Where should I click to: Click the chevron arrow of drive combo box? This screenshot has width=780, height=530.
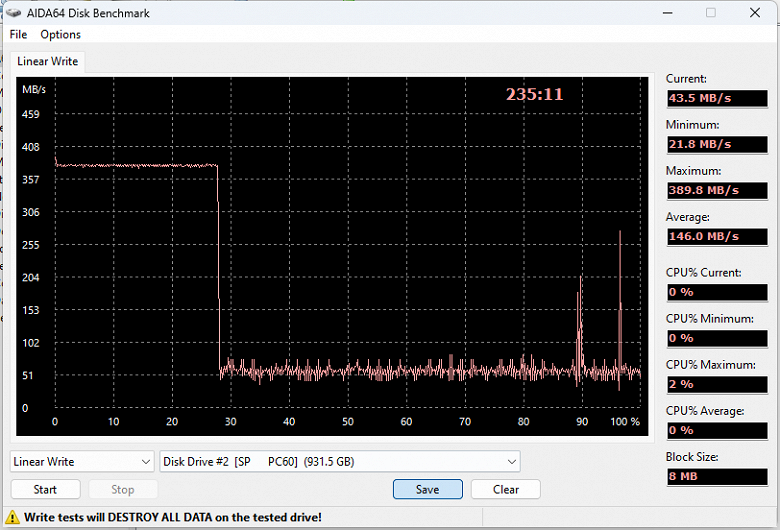pyautogui.click(x=511, y=462)
